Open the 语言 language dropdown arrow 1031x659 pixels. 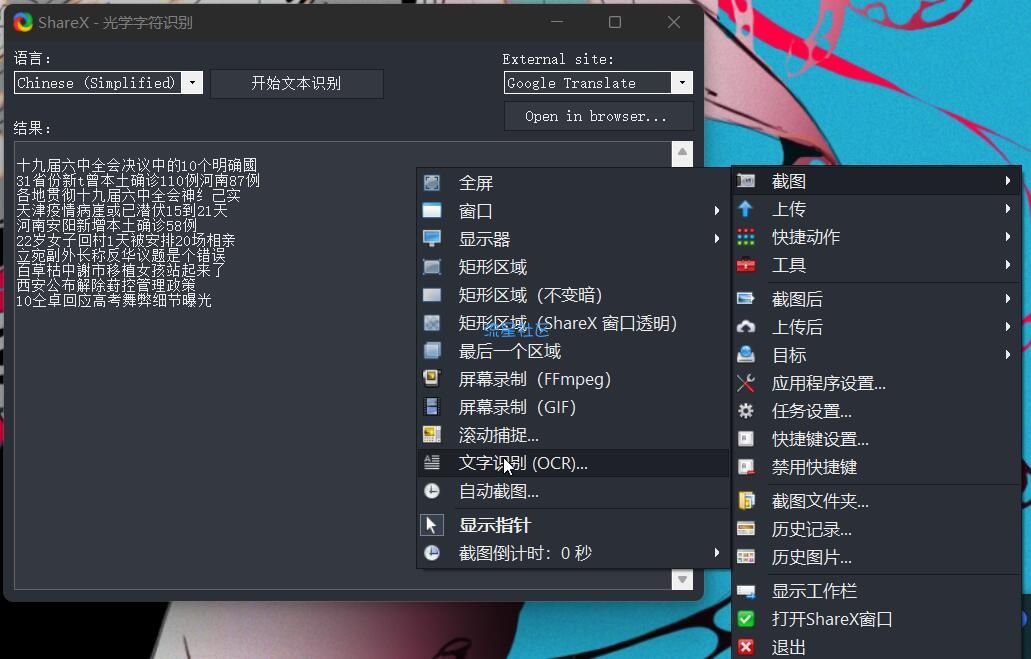[192, 83]
